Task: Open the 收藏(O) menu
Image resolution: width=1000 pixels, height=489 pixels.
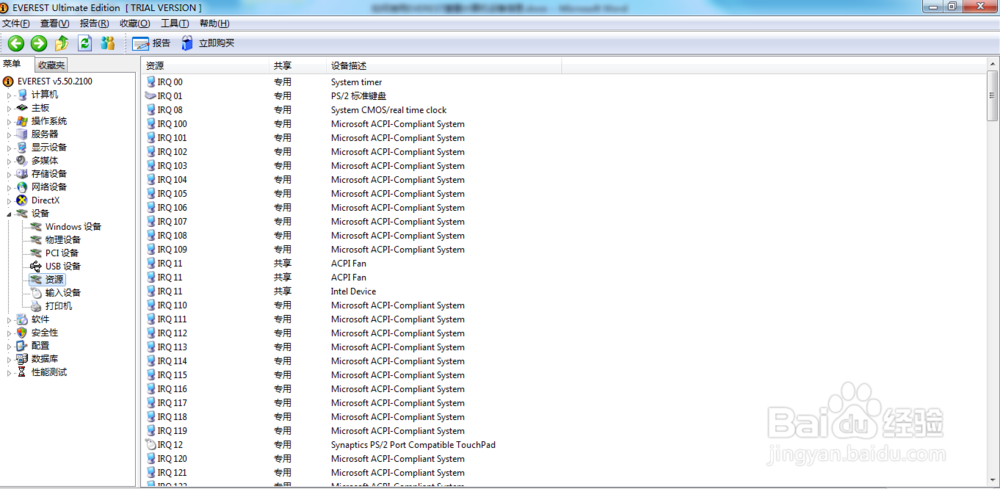Action: [135, 24]
